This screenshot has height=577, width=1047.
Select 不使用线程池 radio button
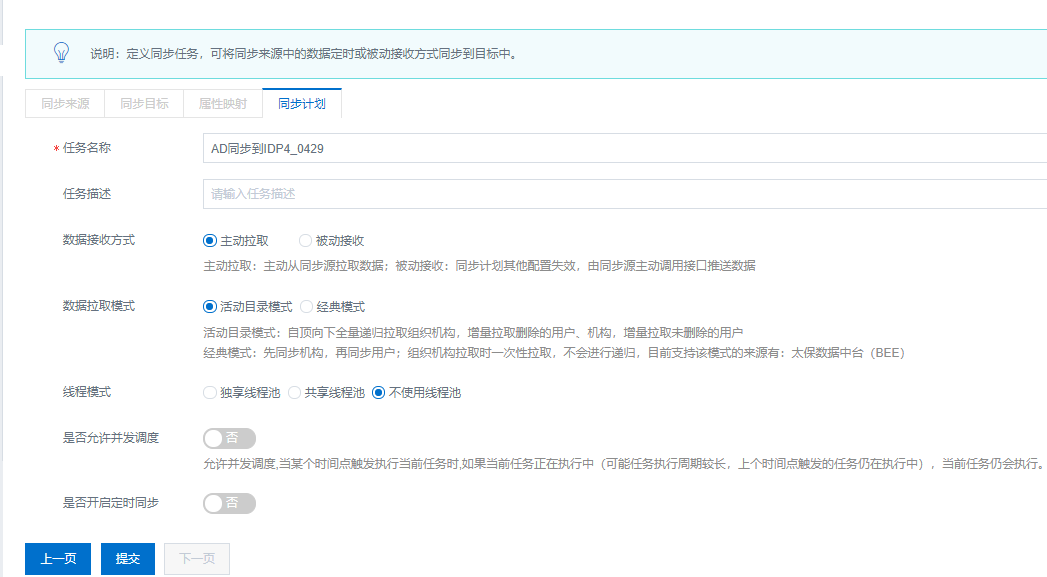[379, 393]
